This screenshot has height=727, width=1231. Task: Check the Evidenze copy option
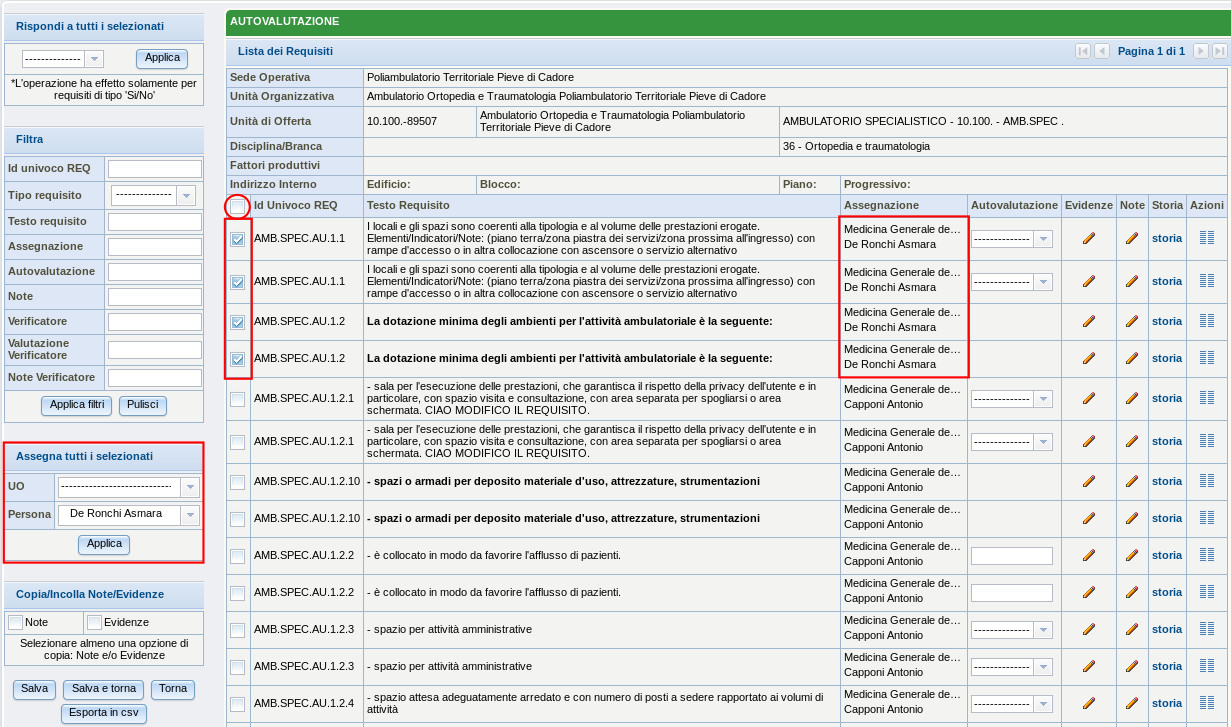coord(94,622)
